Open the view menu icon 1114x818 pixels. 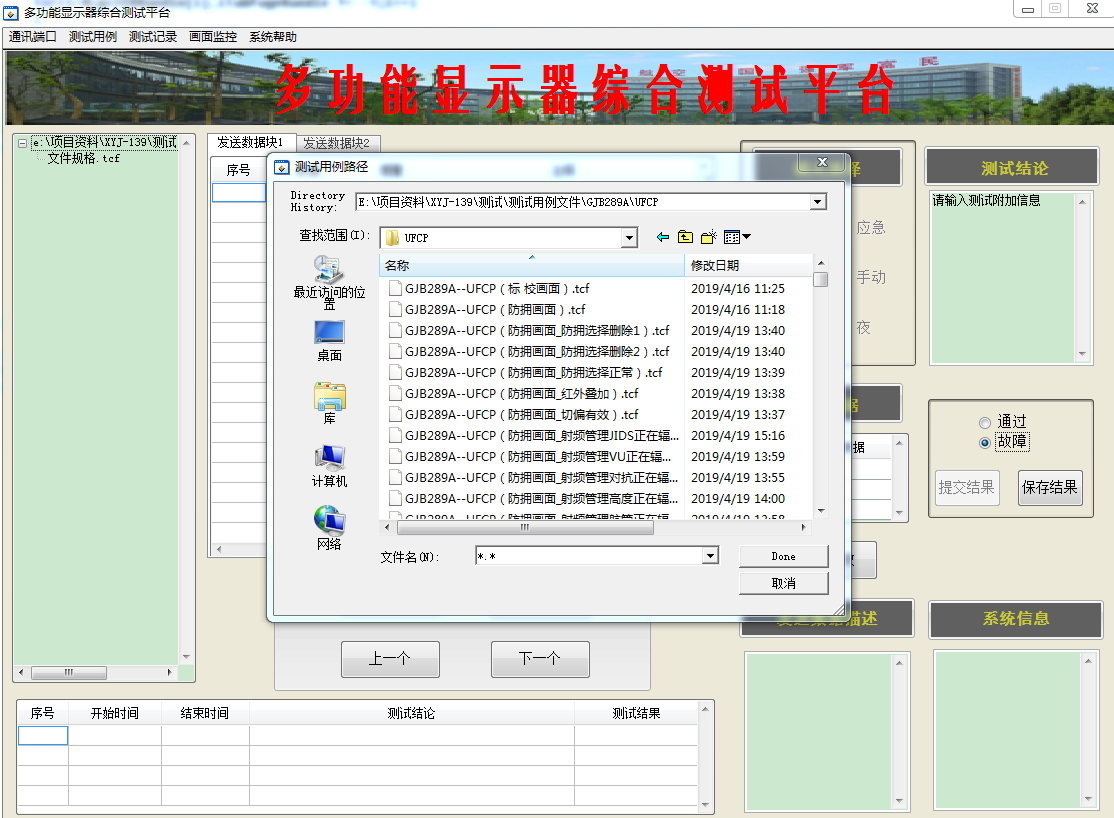tap(732, 237)
